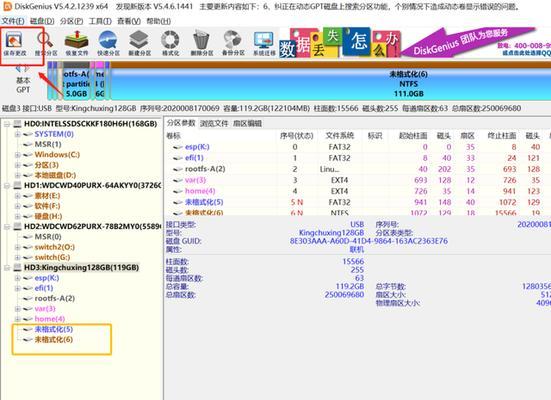This screenshot has width=551, height=400.
Task: Click the 保存更改 (Save changes) toolbar icon
Action: point(14,43)
